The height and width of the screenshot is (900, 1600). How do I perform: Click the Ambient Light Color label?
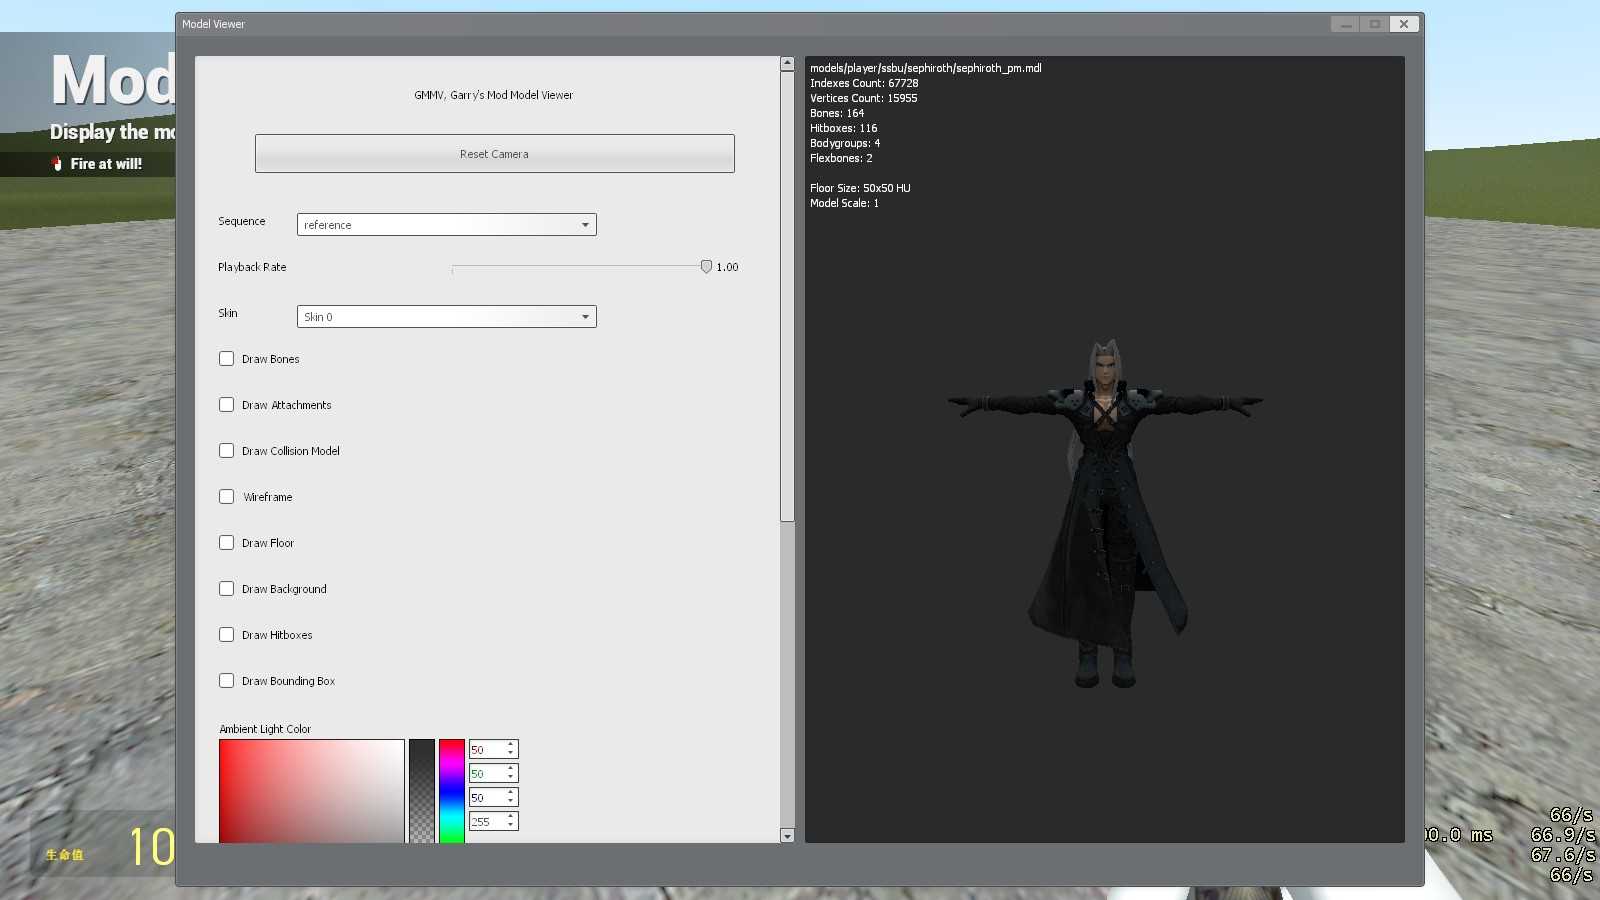(265, 729)
